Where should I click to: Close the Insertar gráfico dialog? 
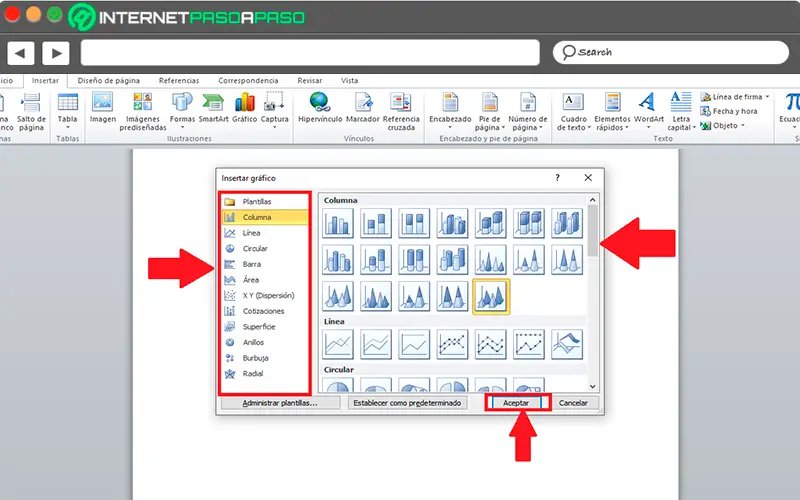(x=588, y=178)
